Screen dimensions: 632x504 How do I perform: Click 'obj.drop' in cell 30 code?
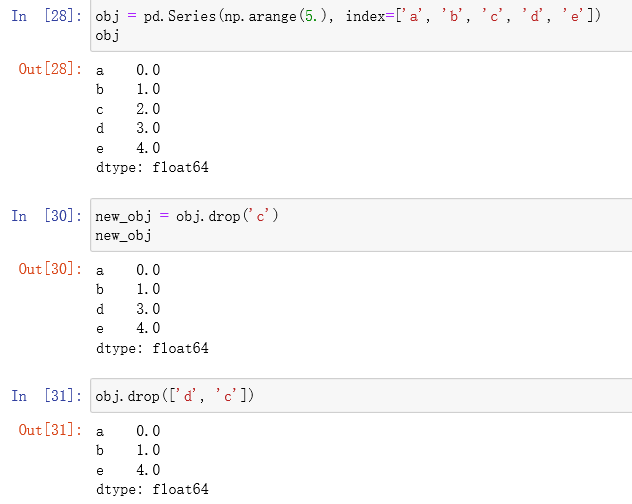click(208, 217)
